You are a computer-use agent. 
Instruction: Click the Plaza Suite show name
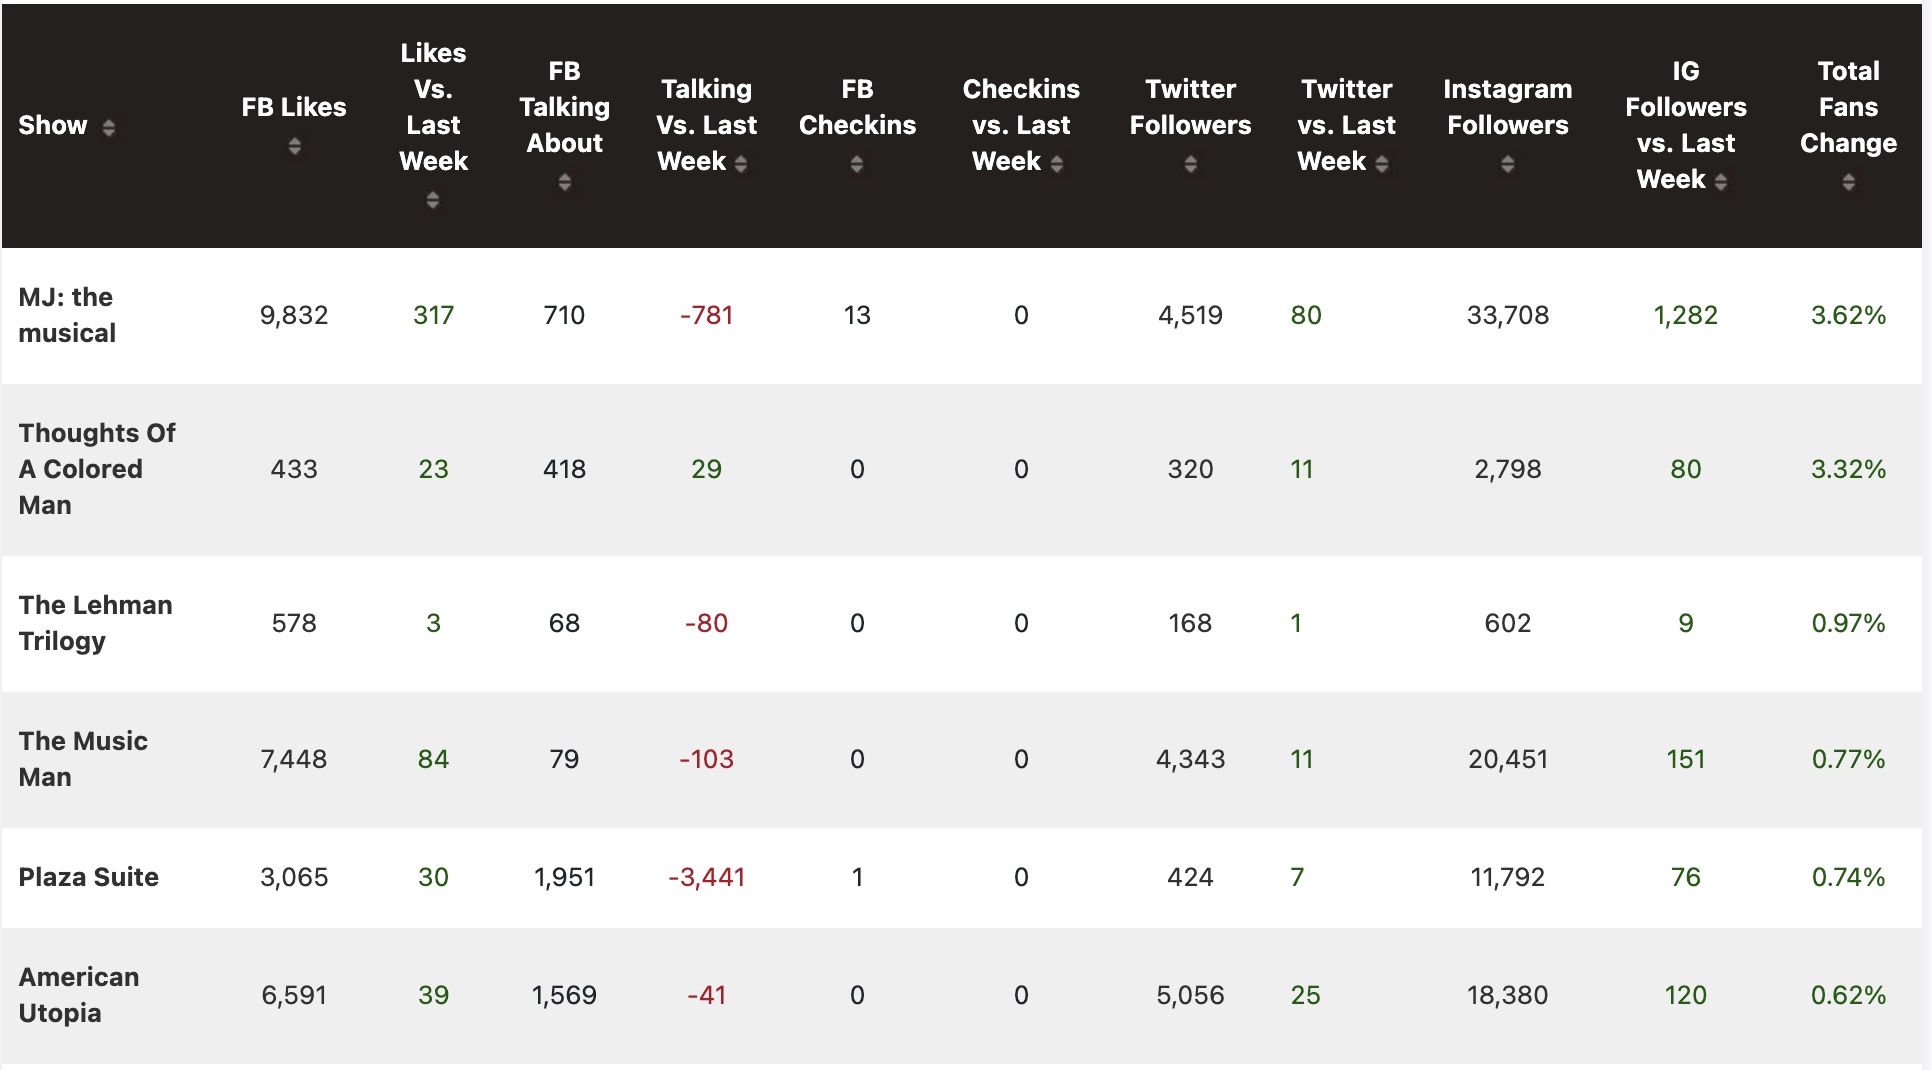[x=89, y=877]
